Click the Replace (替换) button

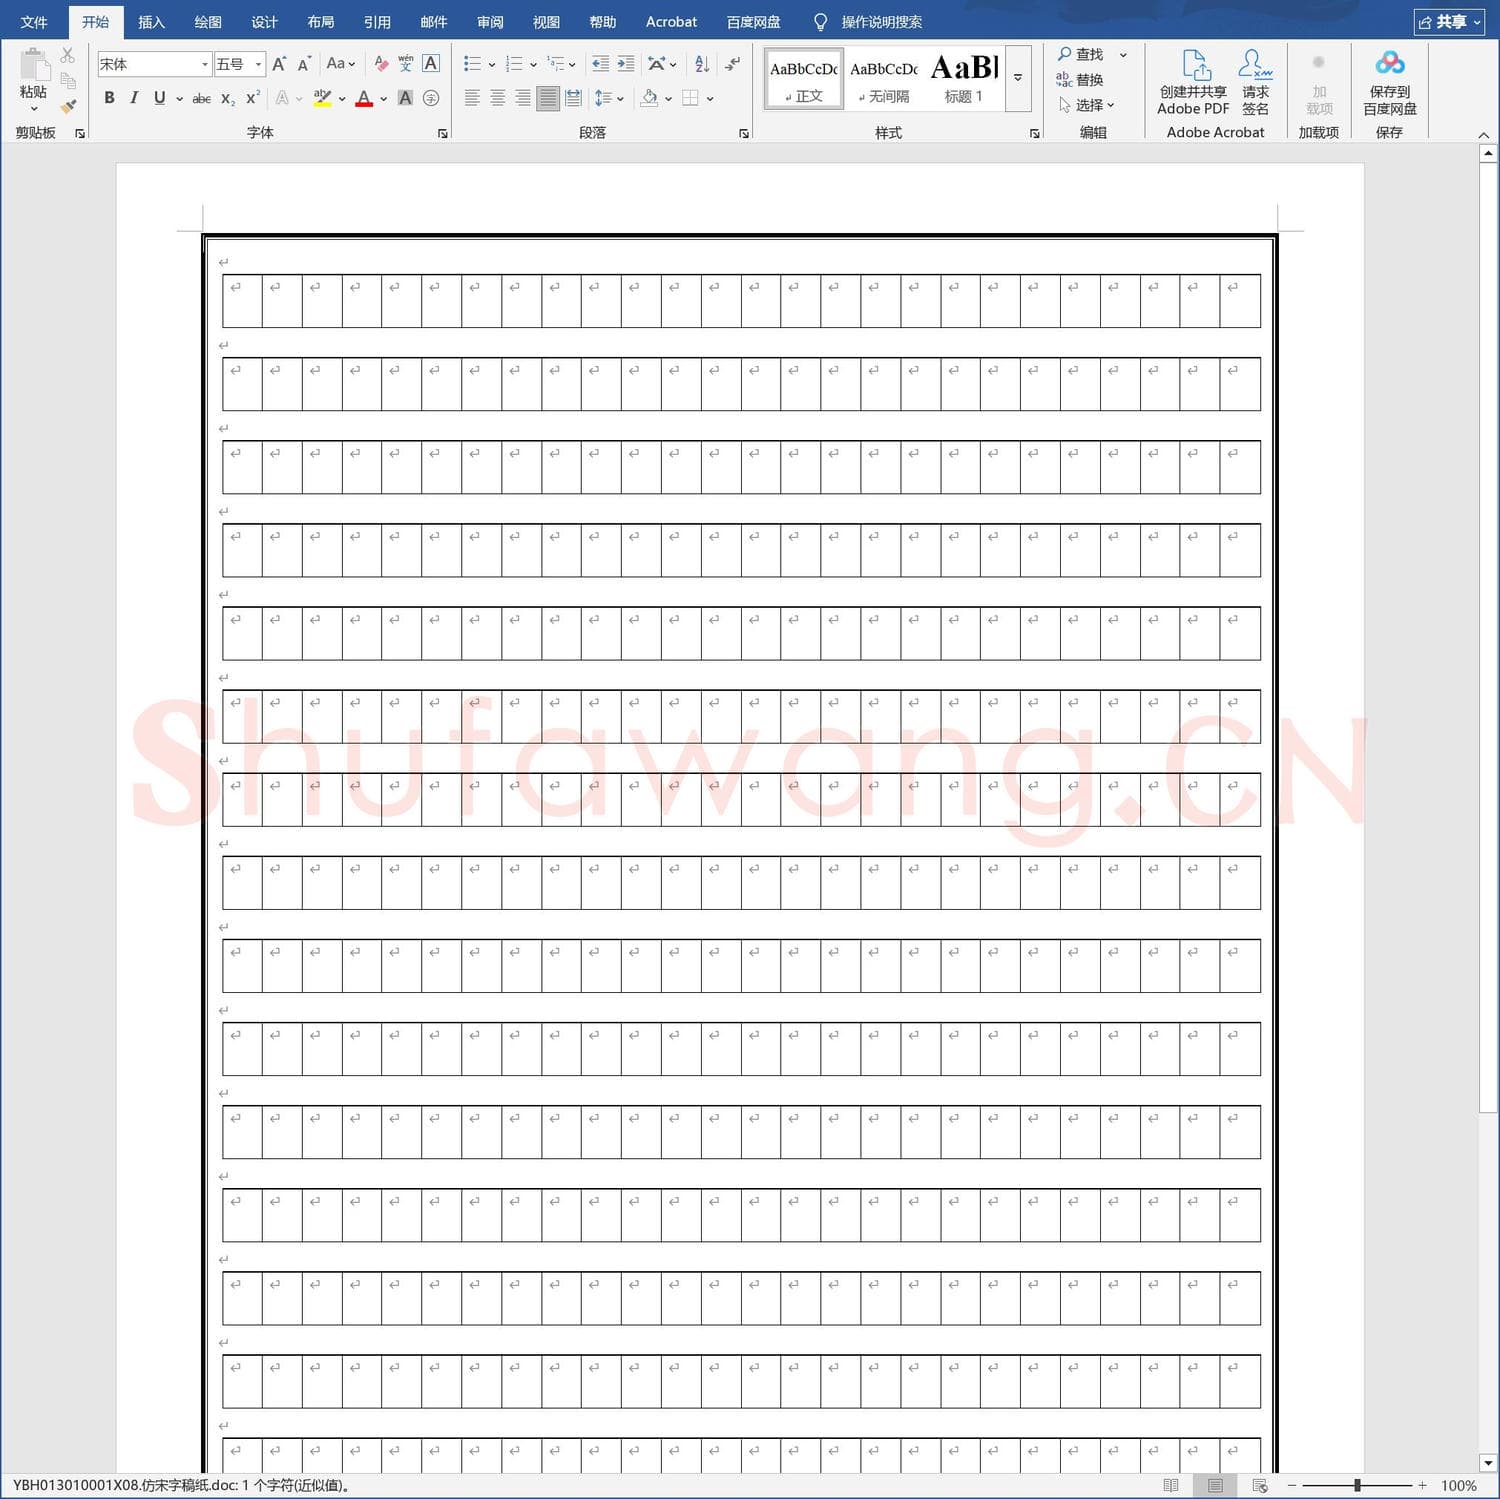1080,80
